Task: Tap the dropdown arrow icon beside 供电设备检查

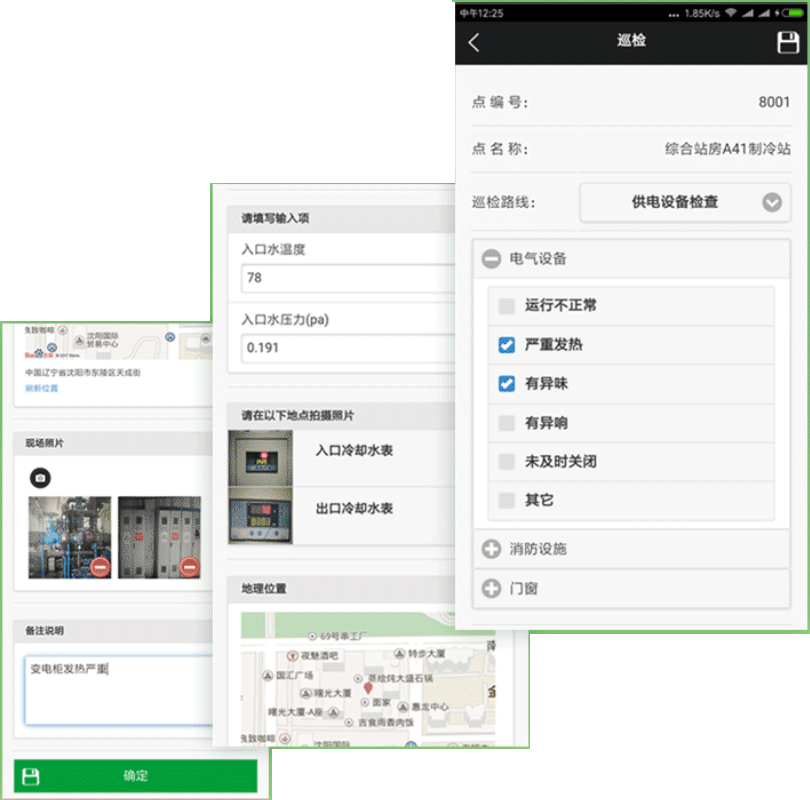Action: [x=771, y=202]
